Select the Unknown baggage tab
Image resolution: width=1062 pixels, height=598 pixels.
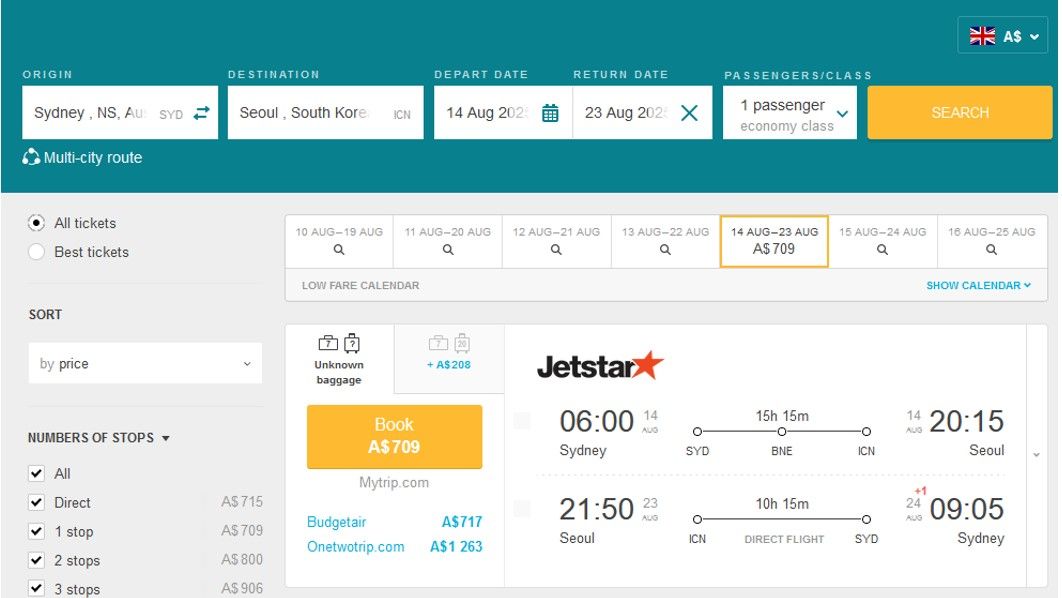pos(339,360)
